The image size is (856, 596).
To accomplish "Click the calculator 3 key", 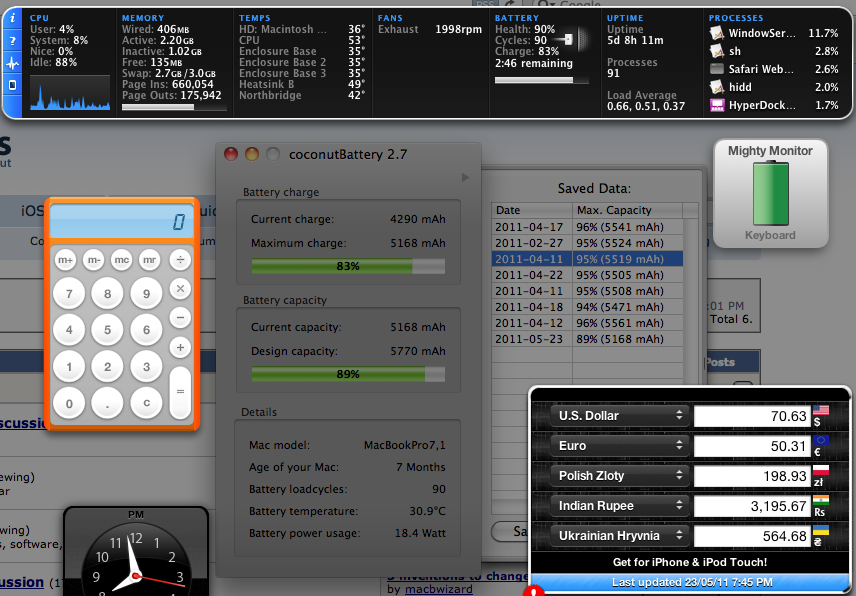I will click(146, 366).
